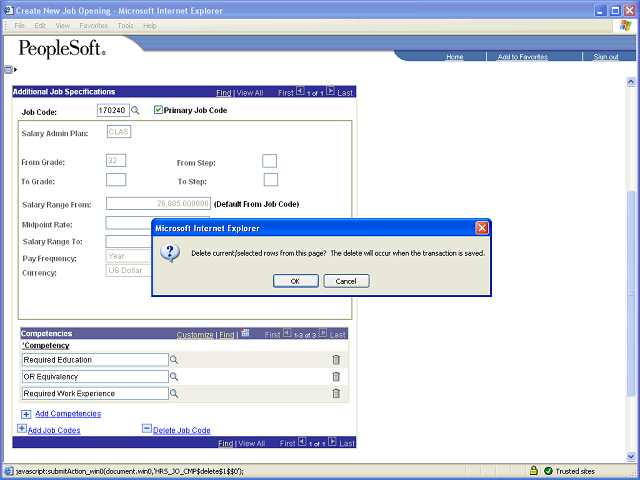
Task: Click the Competency column header
Action: (46, 346)
